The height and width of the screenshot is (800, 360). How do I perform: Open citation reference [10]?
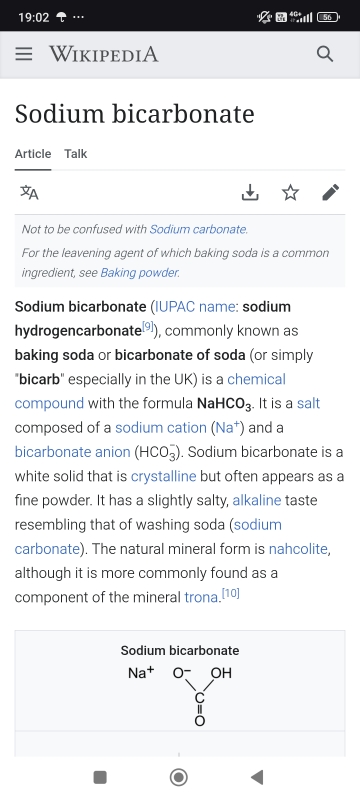[230, 594]
